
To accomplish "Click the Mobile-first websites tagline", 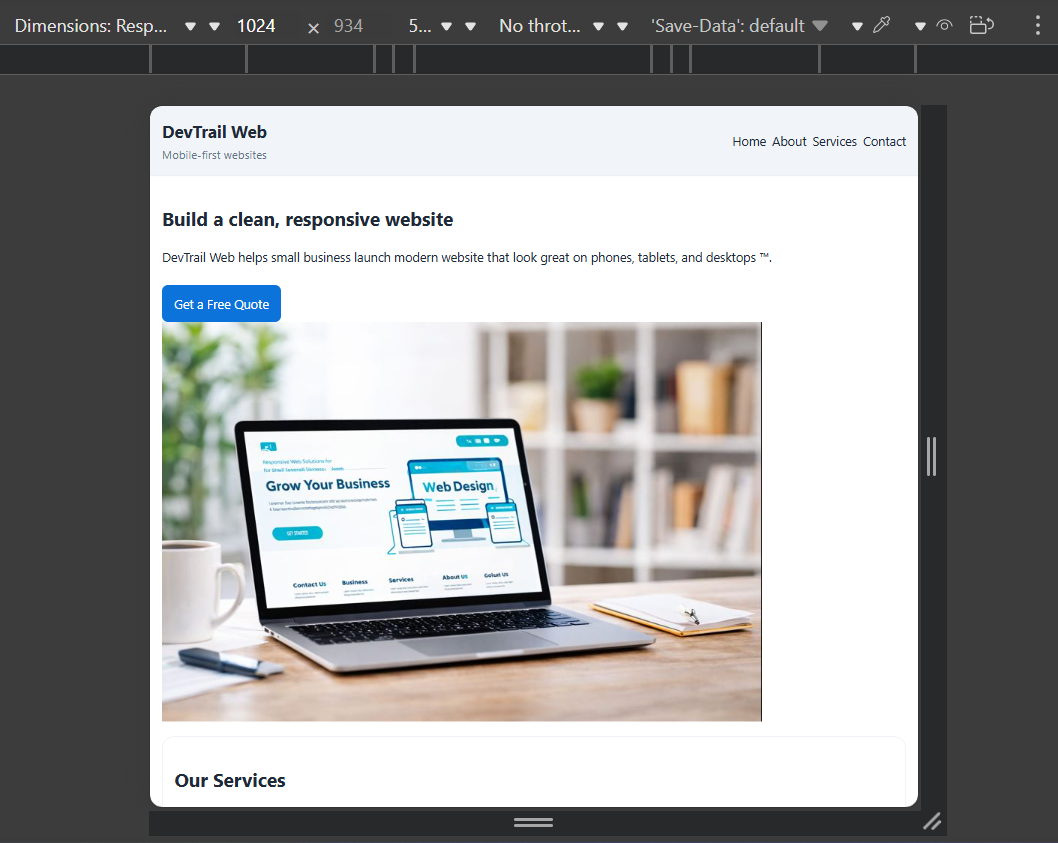I will (x=215, y=155).
